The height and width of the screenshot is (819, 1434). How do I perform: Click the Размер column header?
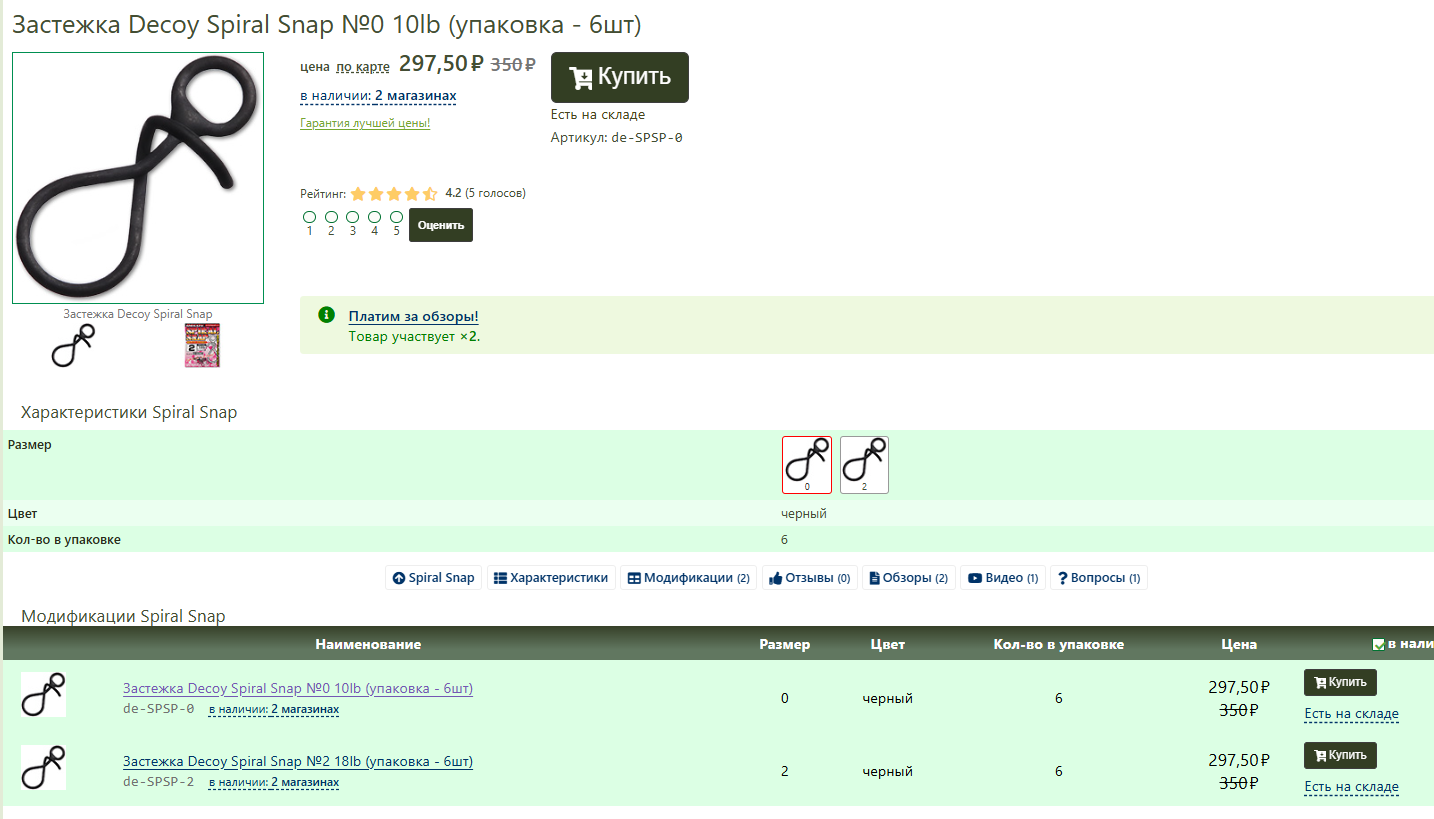(x=785, y=644)
